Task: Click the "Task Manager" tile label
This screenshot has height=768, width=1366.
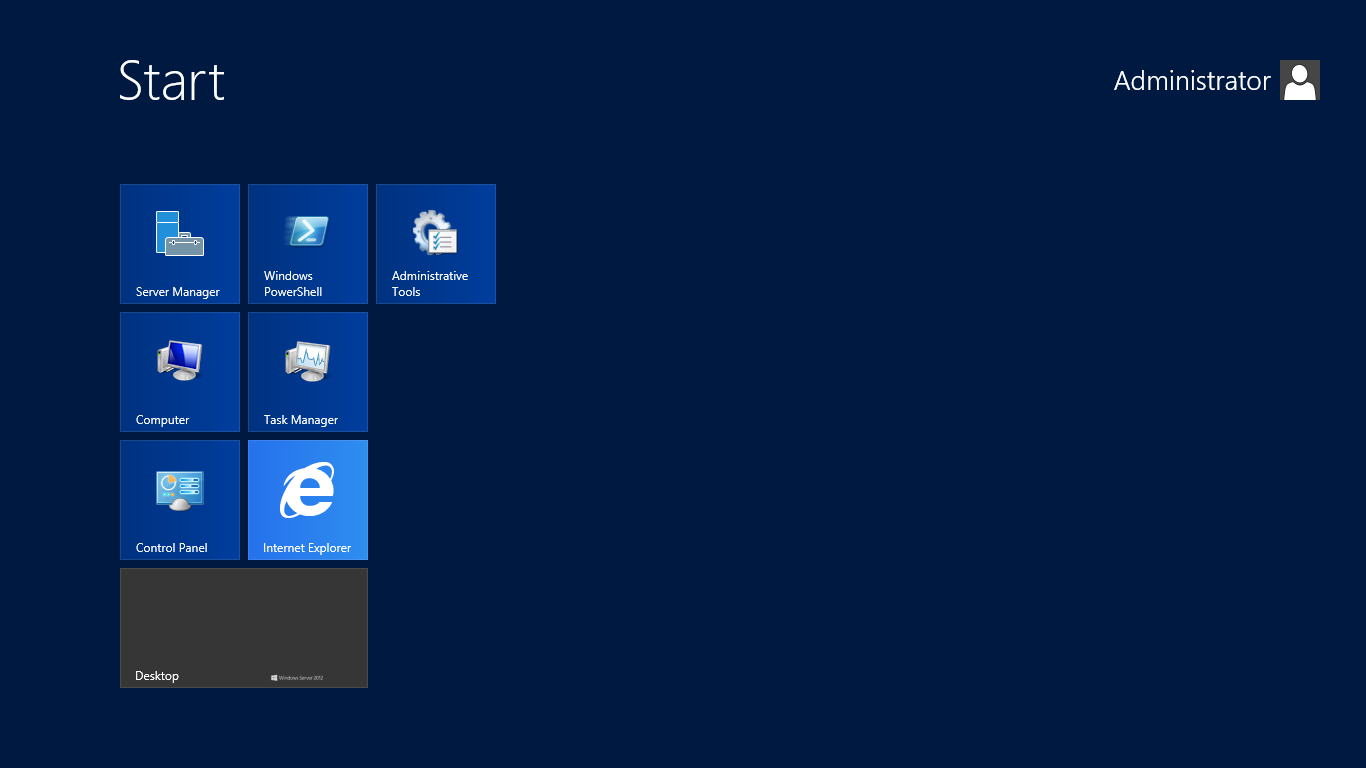Action: point(301,420)
